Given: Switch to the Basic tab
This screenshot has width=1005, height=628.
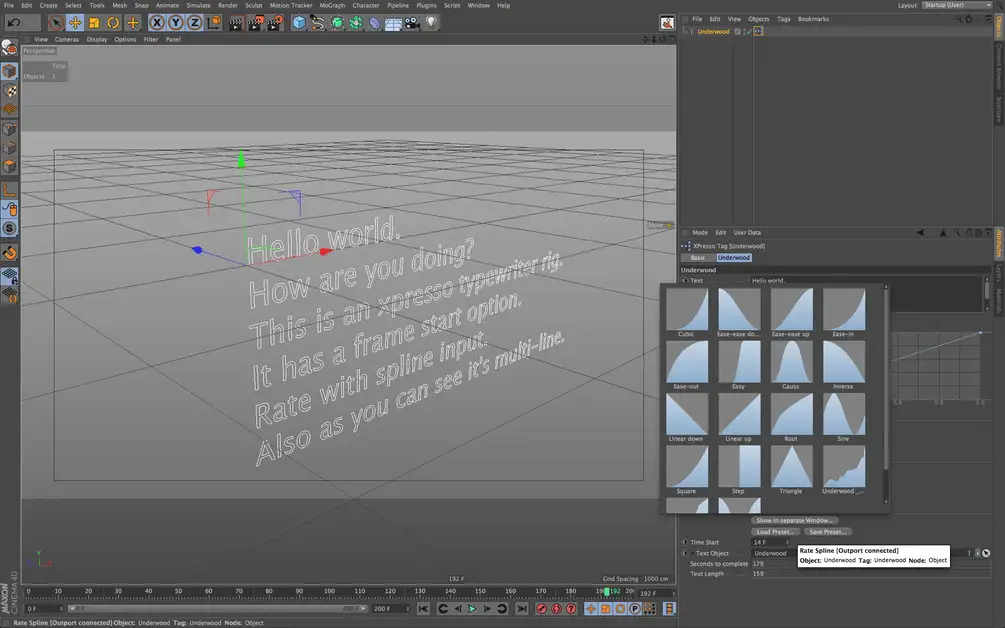Looking at the screenshot, I should click(x=698, y=258).
